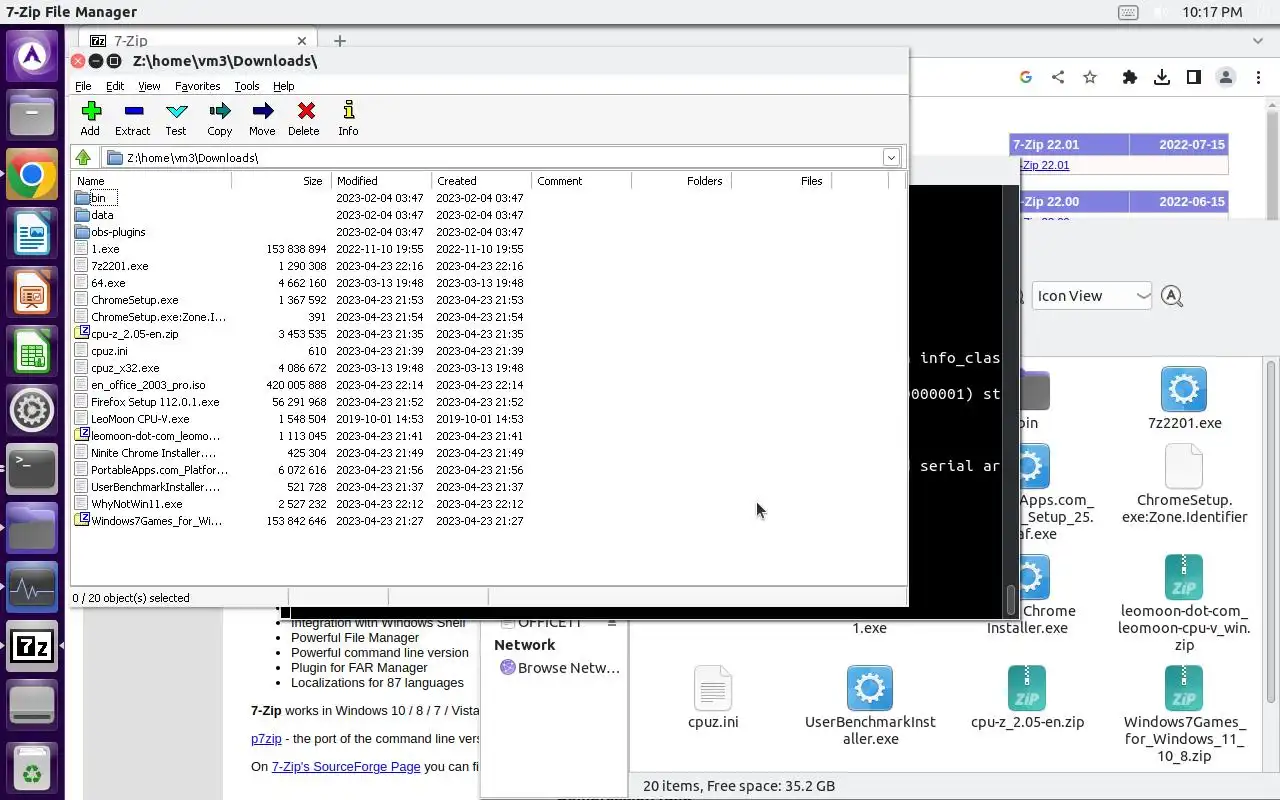Open the View menu
The image size is (1280, 800).
click(149, 86)
